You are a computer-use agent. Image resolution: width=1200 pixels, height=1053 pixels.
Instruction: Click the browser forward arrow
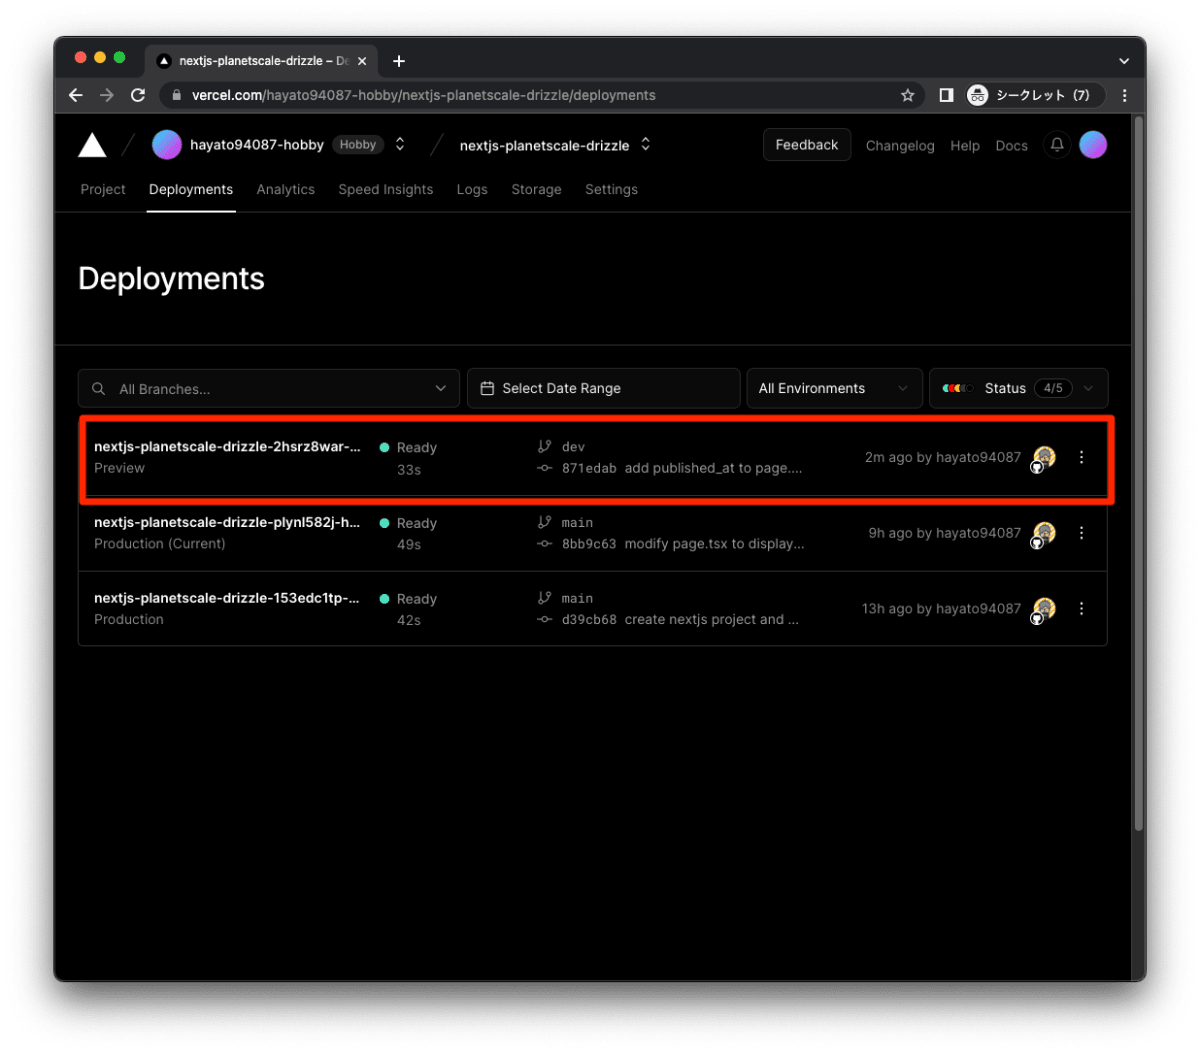tap(107, 95)
